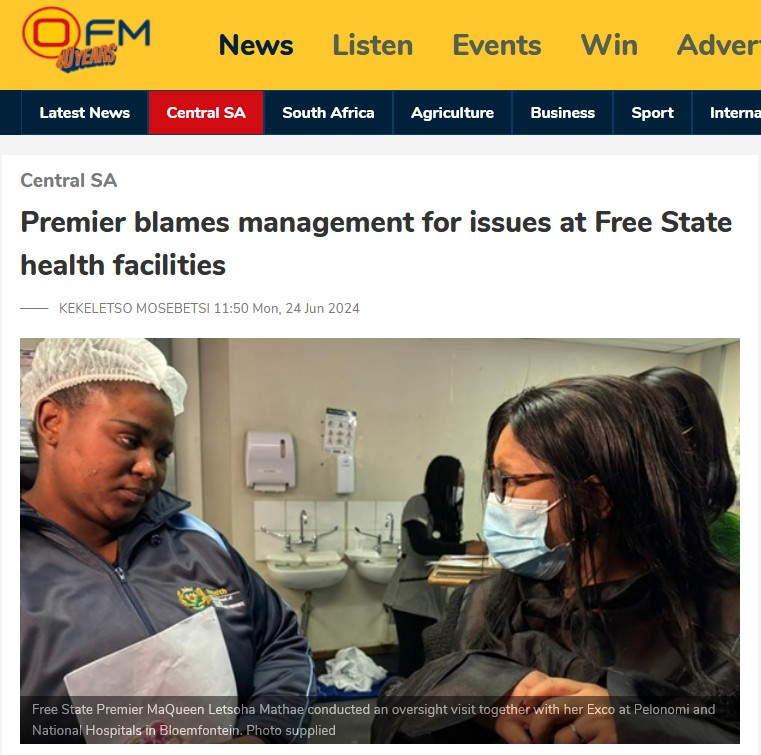Open the Agriculture news tab

point(452,113)
